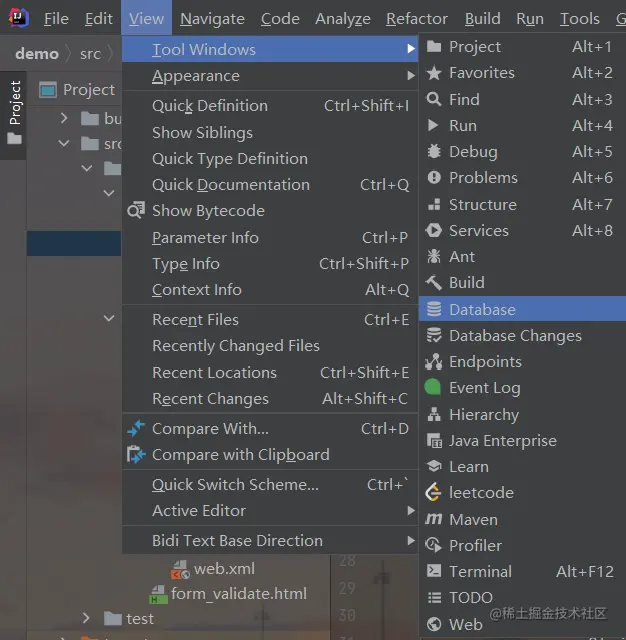Expand the Appearance submenu arrow
The width and height of the screenshot is (626, 640).
(x=411, y=76)
